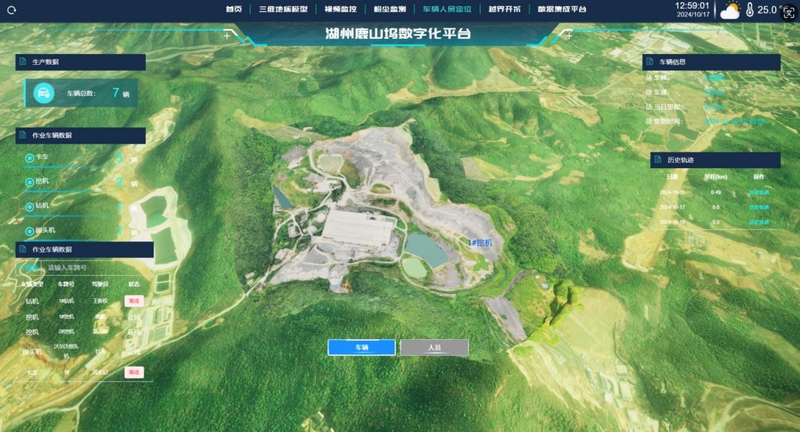Click the icon beside 当日里程 field
800x432 pixels.
click(x=649, y=107)
